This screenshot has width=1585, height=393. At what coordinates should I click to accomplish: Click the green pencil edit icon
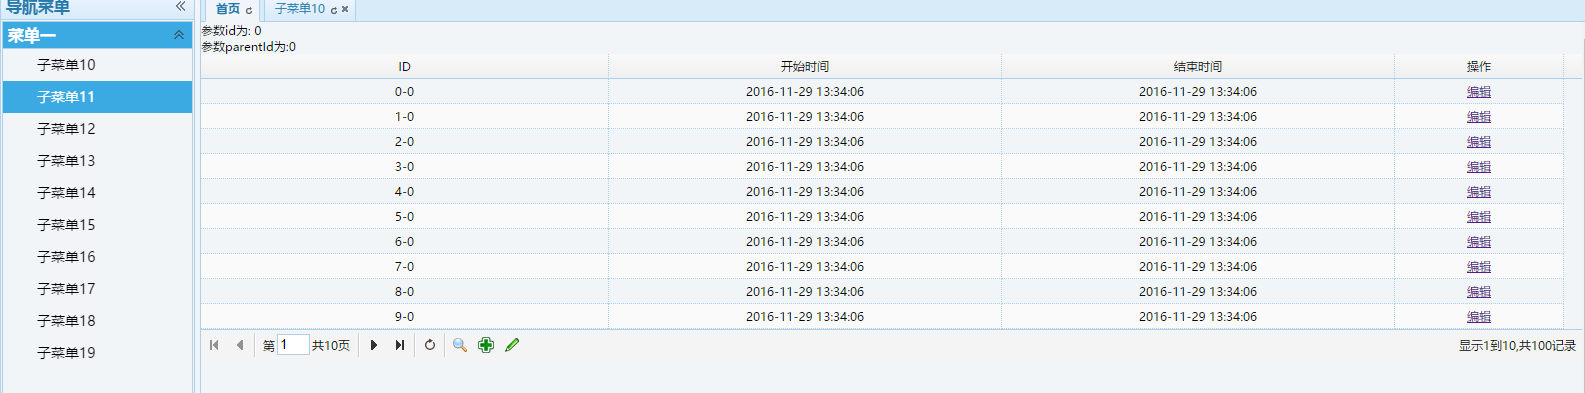tap(512, 345)
